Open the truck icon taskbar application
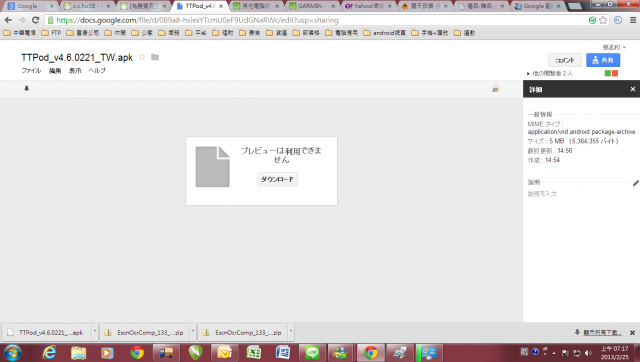Viewport: 640px width, 362px height. pyautogui.click(x=166, y=353)
